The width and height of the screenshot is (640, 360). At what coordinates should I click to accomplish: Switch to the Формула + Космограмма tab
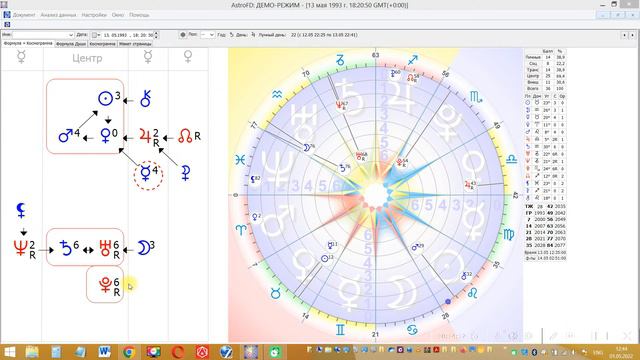[x=28, y=43]
